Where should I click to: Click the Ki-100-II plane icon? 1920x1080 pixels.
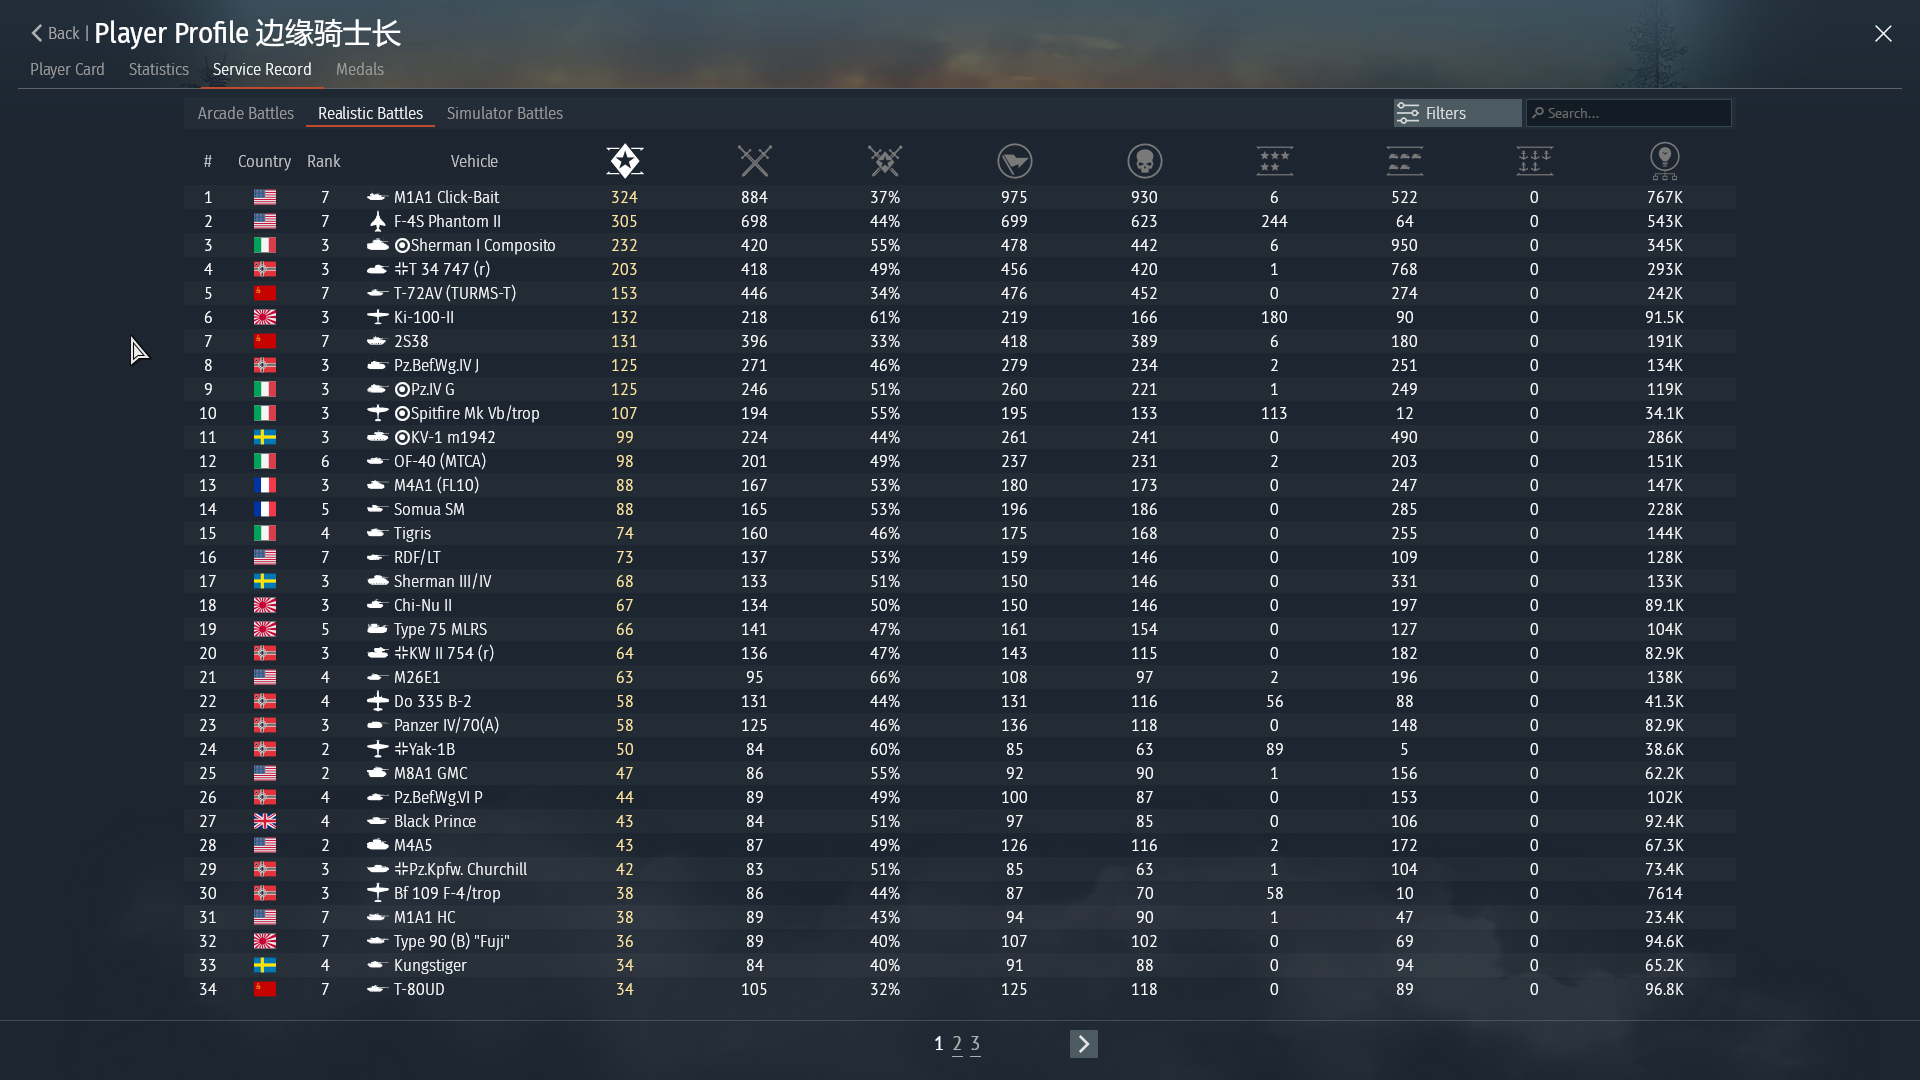click(x=377, y=317)
